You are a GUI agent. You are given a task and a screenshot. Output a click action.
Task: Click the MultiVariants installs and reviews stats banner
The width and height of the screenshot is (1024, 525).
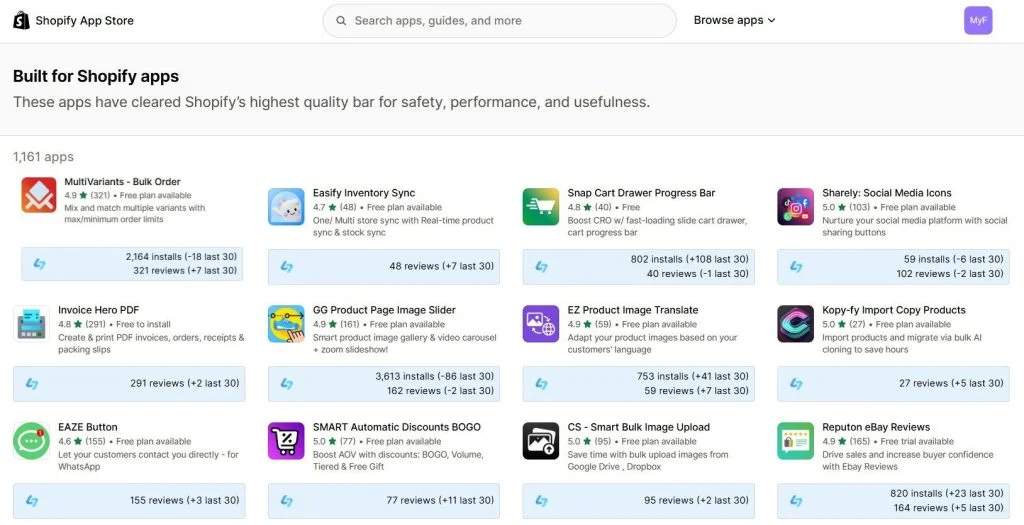132,264
